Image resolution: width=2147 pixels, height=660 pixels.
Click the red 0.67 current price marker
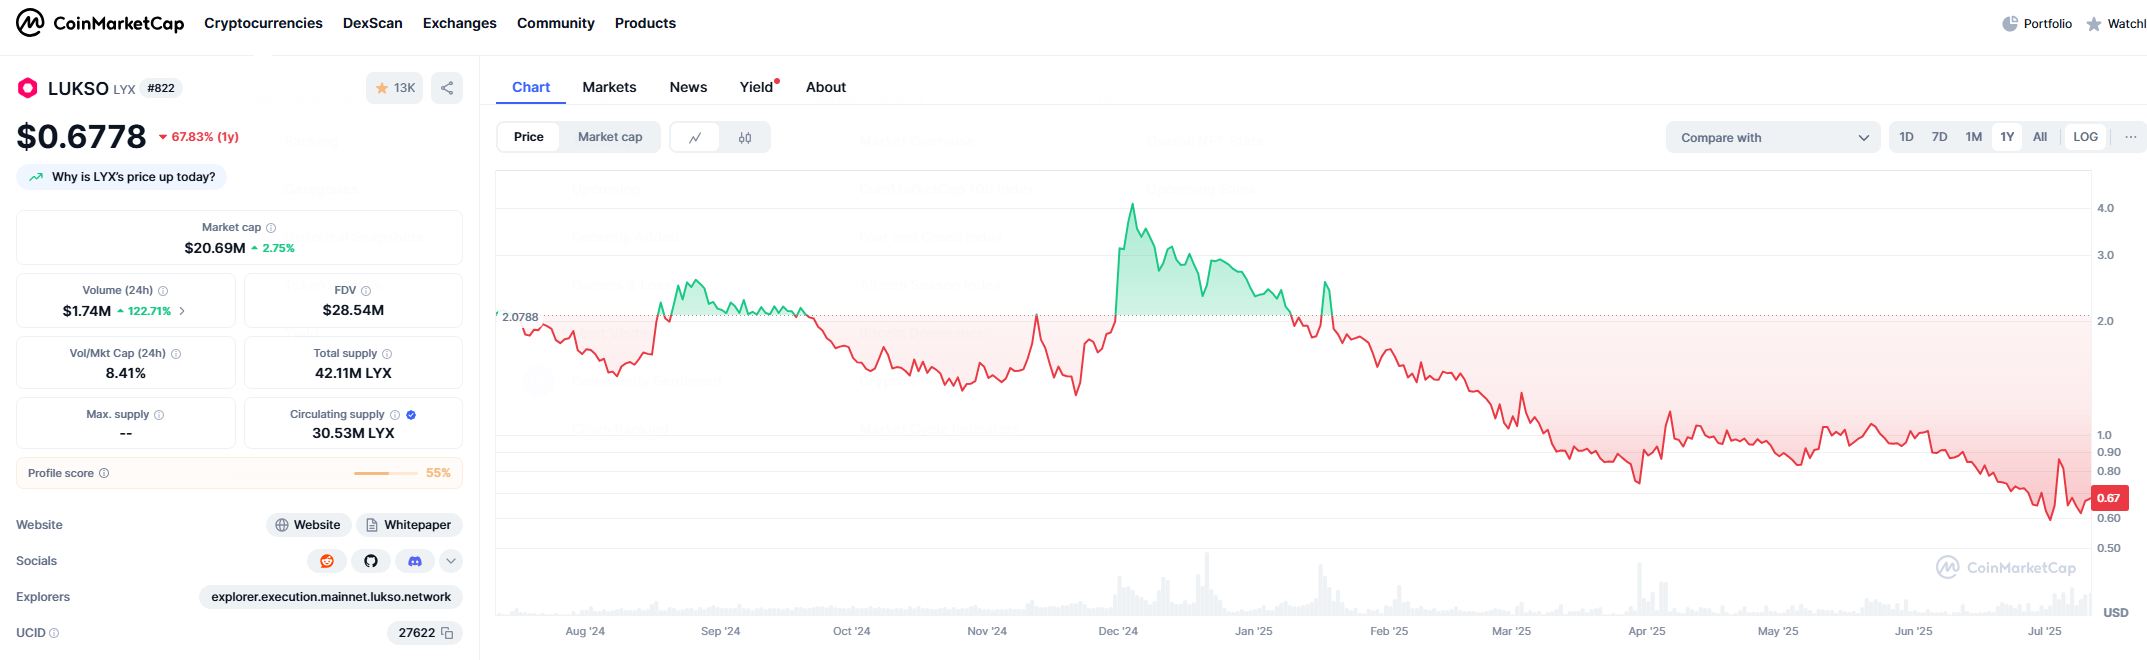[2109, 498]
